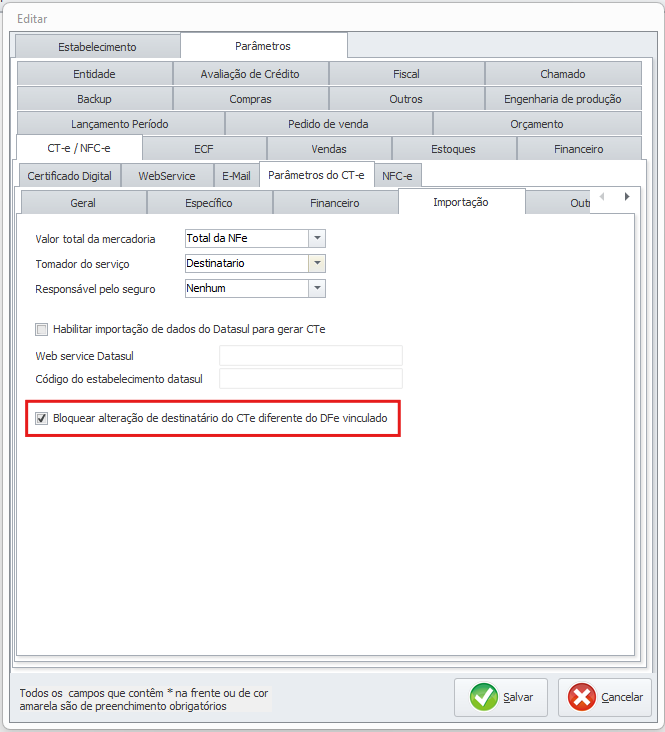Open the Fiscal parameters tab
Image resolution: width=665 pixels, height=732 pixels.
click(x=406, y=74)
